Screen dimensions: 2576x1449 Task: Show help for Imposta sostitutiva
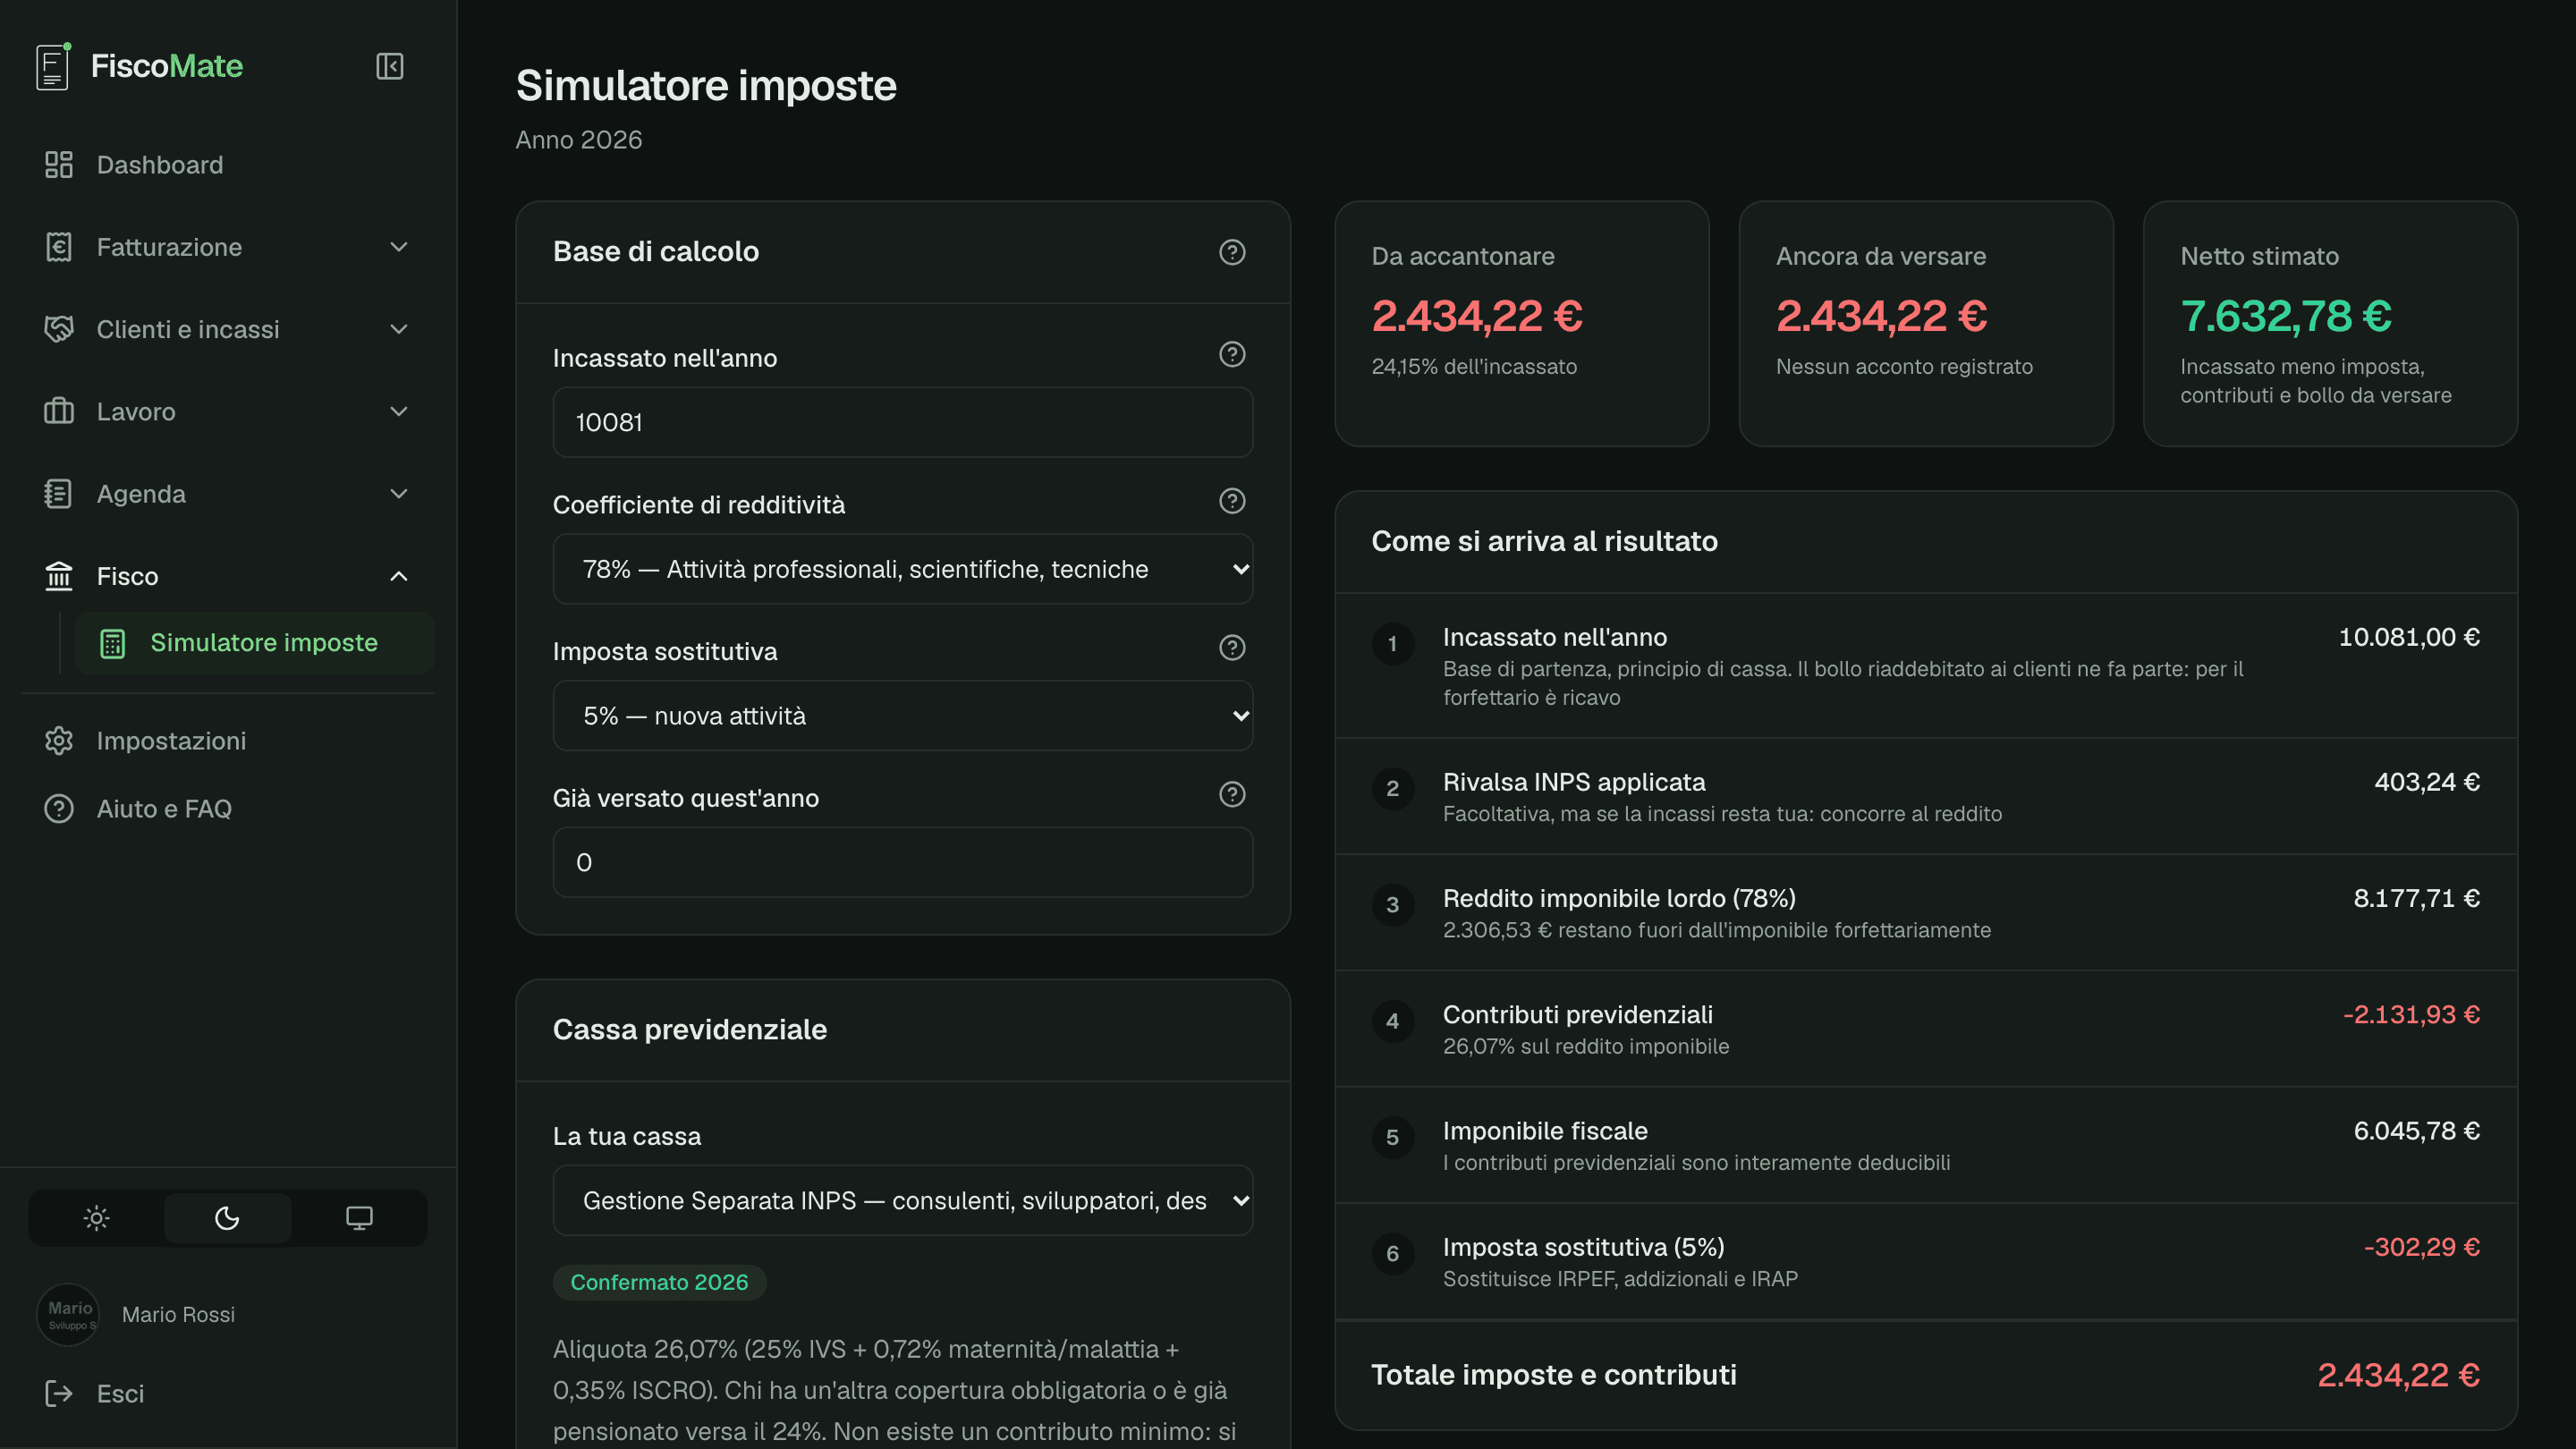pos(1232,648)
